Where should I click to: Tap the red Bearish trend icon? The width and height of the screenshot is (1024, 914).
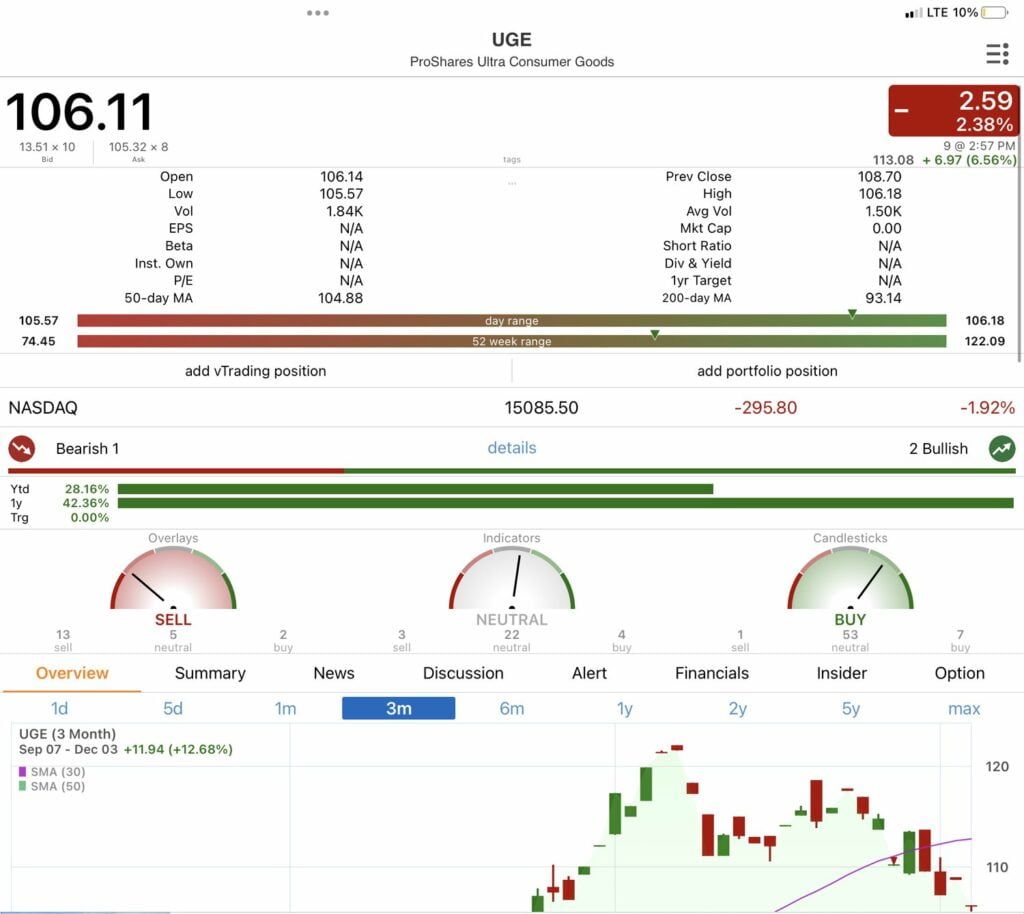pos(22,448)
